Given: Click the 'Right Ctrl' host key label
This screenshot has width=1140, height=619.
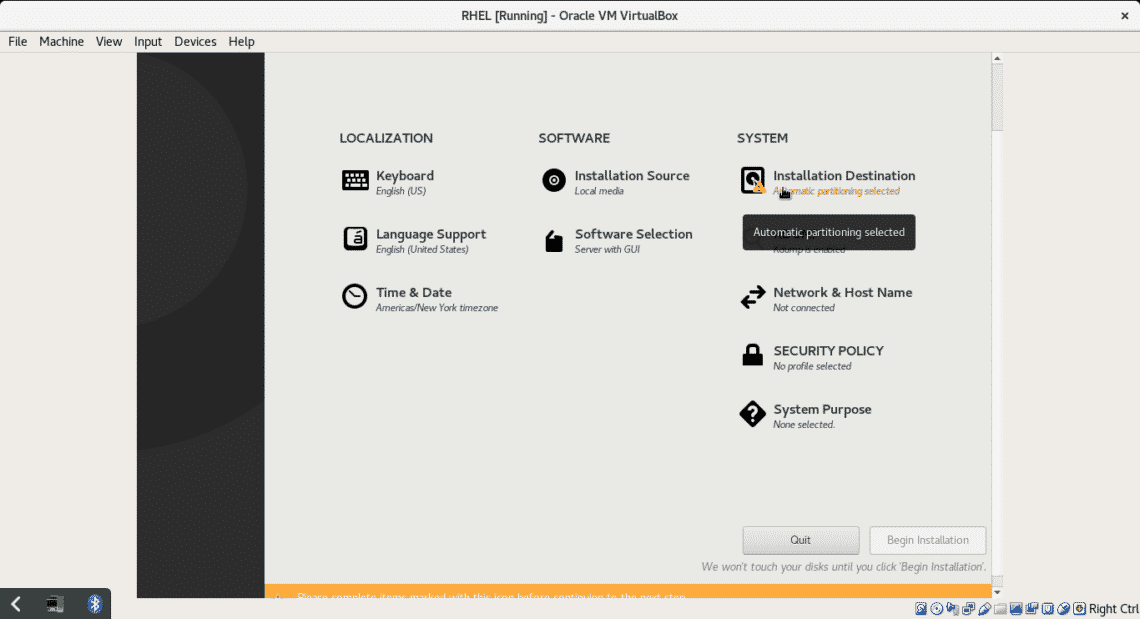Looking at the screenshot, I should [x=1113, y=609].
